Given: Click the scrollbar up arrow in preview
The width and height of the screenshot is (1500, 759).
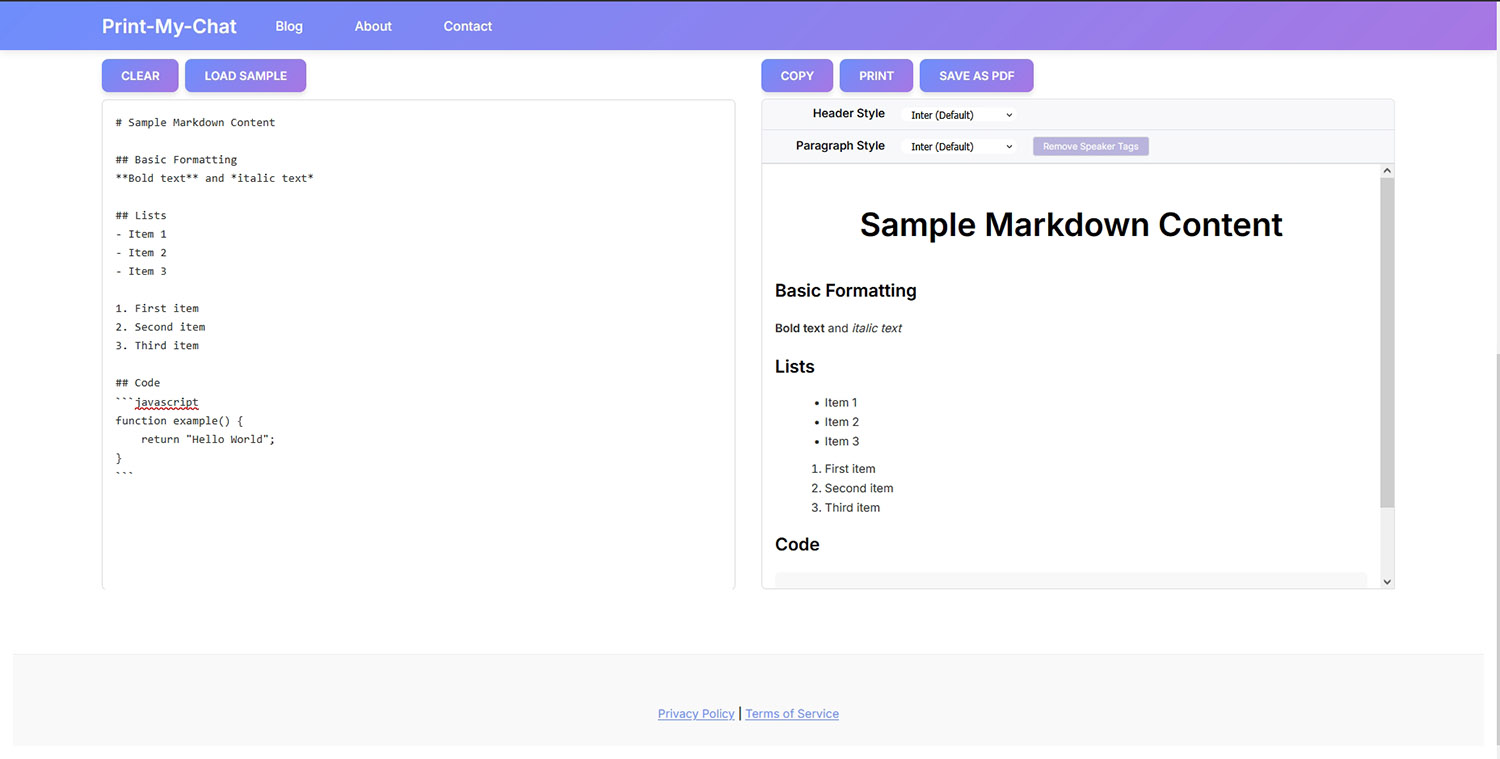Looking at the screenshot, I should tap(1387, 169).
